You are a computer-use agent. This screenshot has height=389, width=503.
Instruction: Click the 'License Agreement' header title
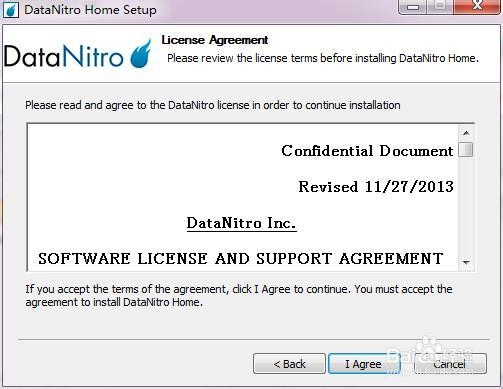215,40
